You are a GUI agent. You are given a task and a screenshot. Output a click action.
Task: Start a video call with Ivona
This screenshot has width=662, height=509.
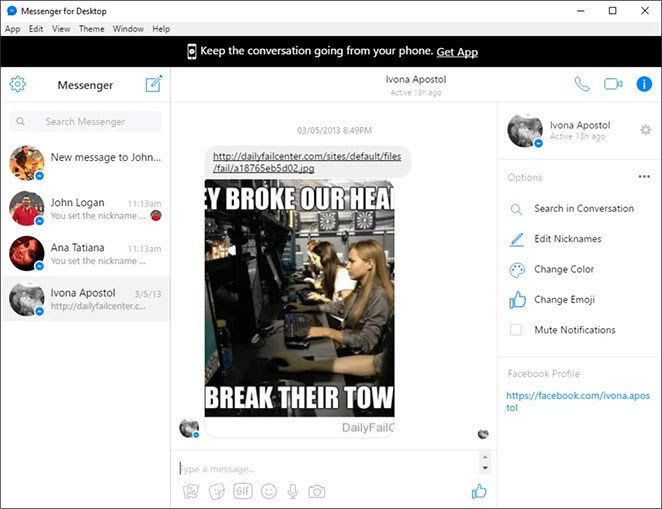(x=613, y=84)
